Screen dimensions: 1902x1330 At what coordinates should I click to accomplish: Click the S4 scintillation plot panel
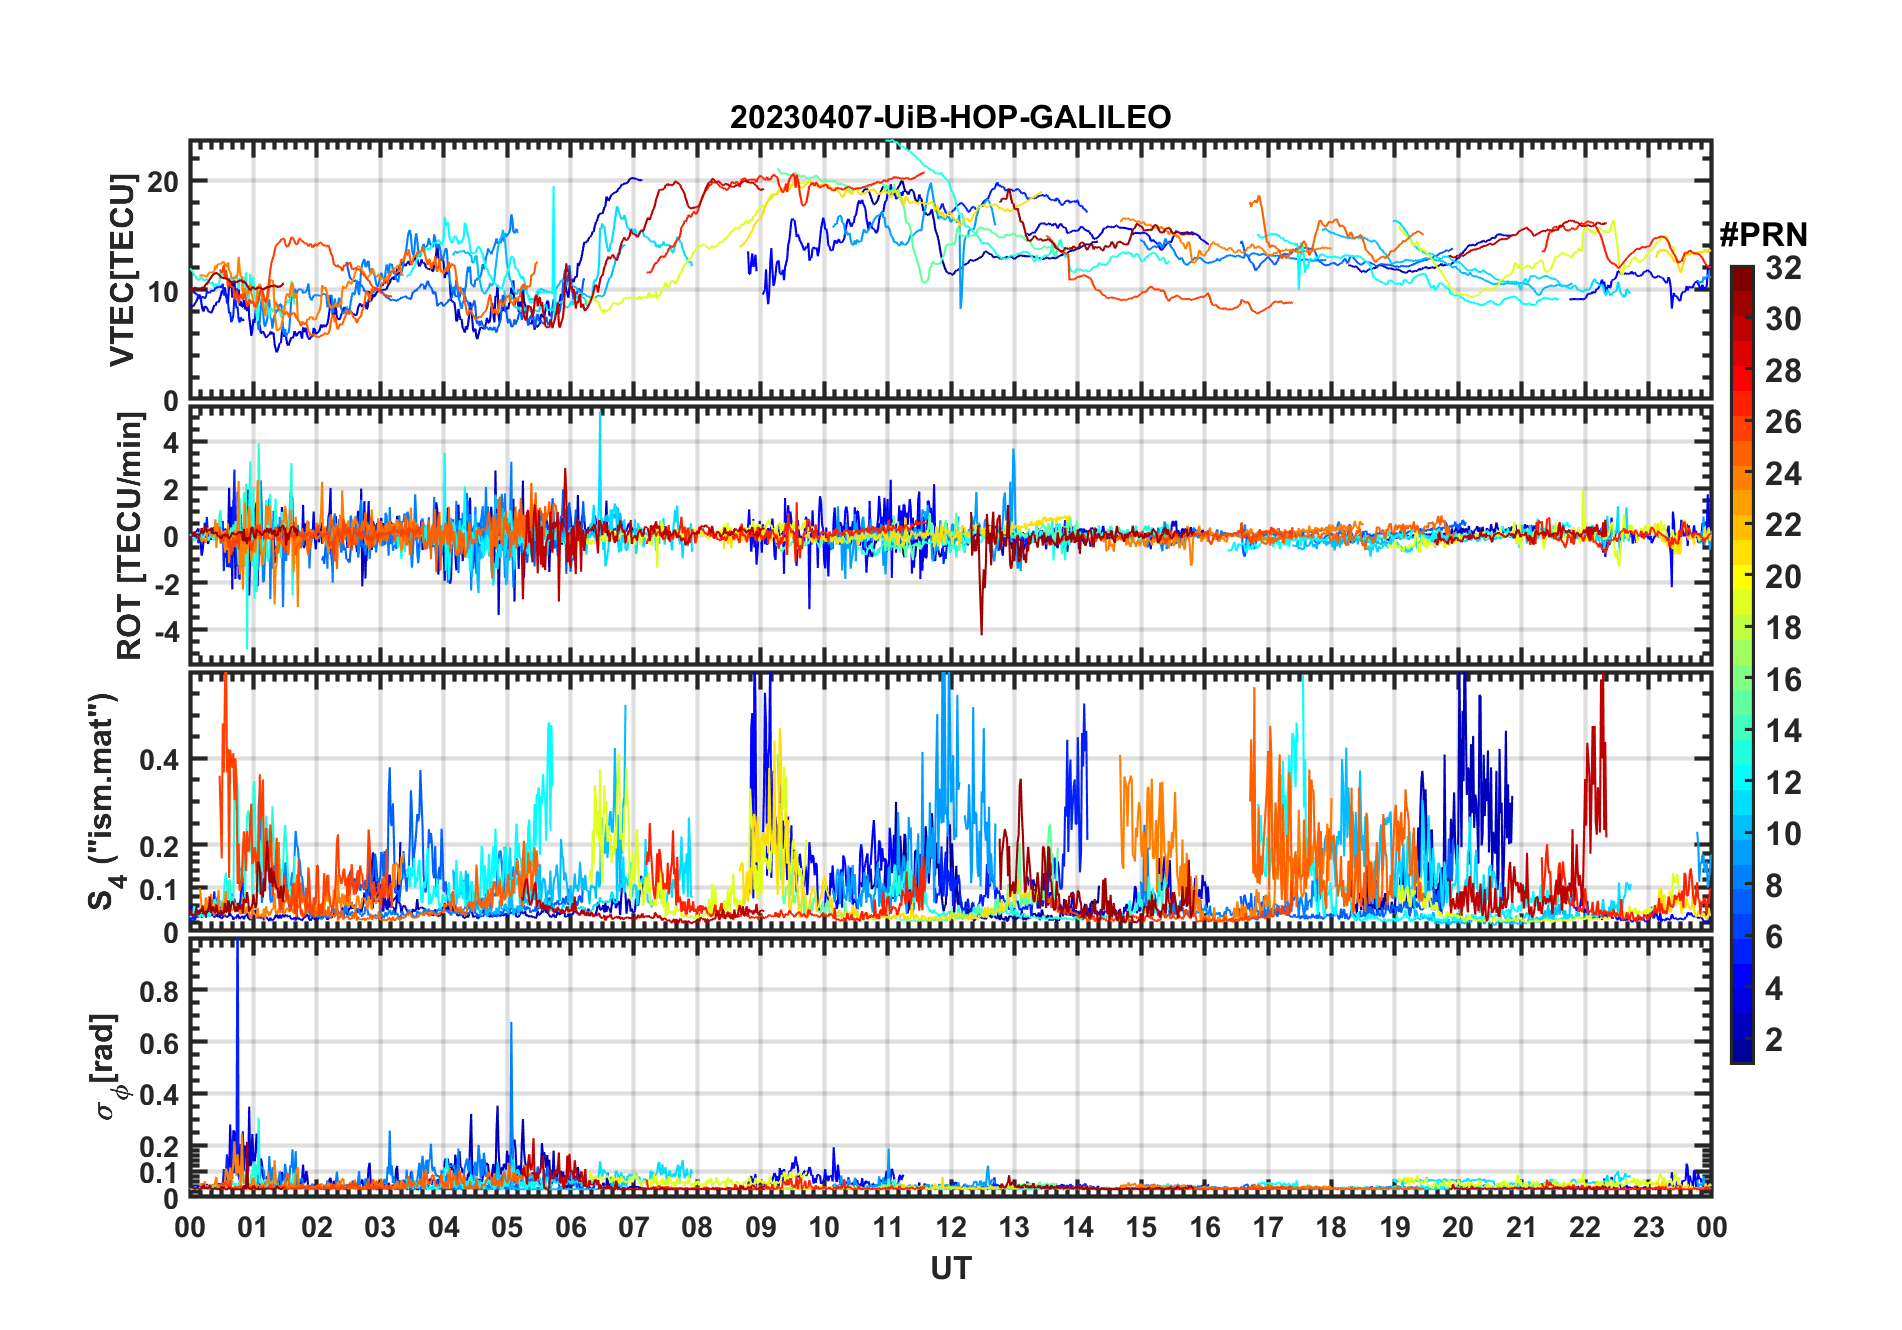(951, 801)
